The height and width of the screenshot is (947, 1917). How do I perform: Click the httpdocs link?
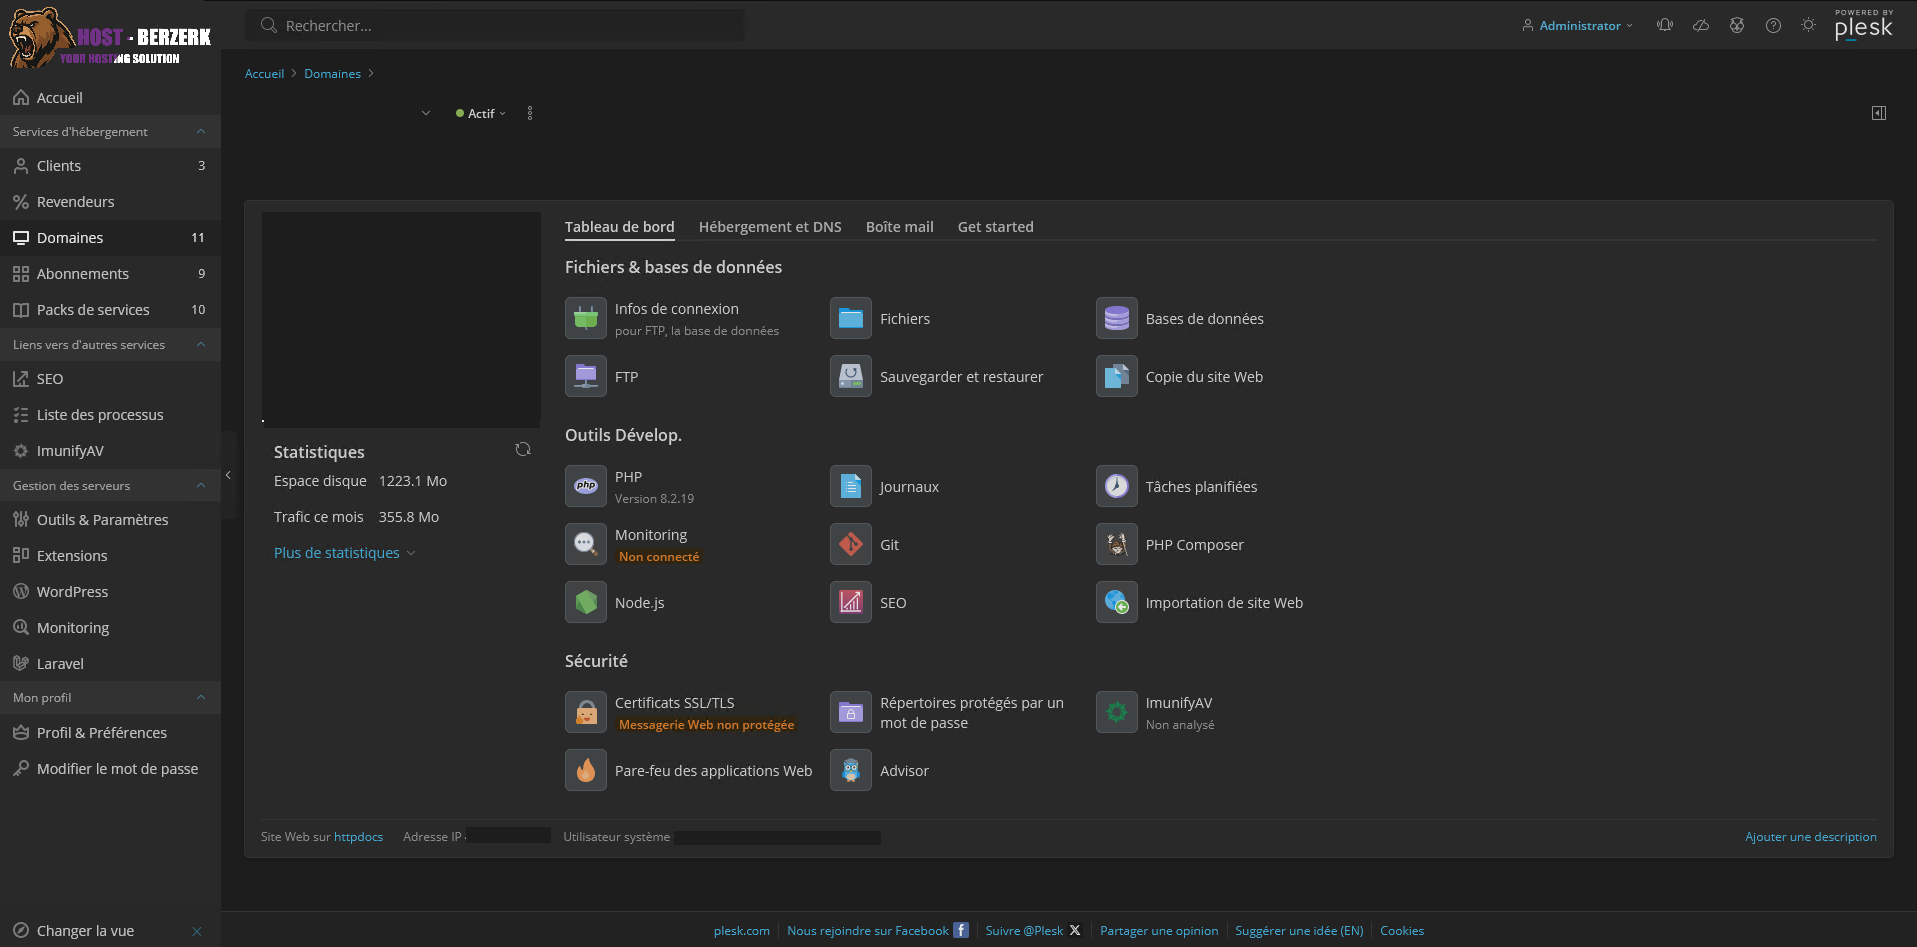point(358,837)
